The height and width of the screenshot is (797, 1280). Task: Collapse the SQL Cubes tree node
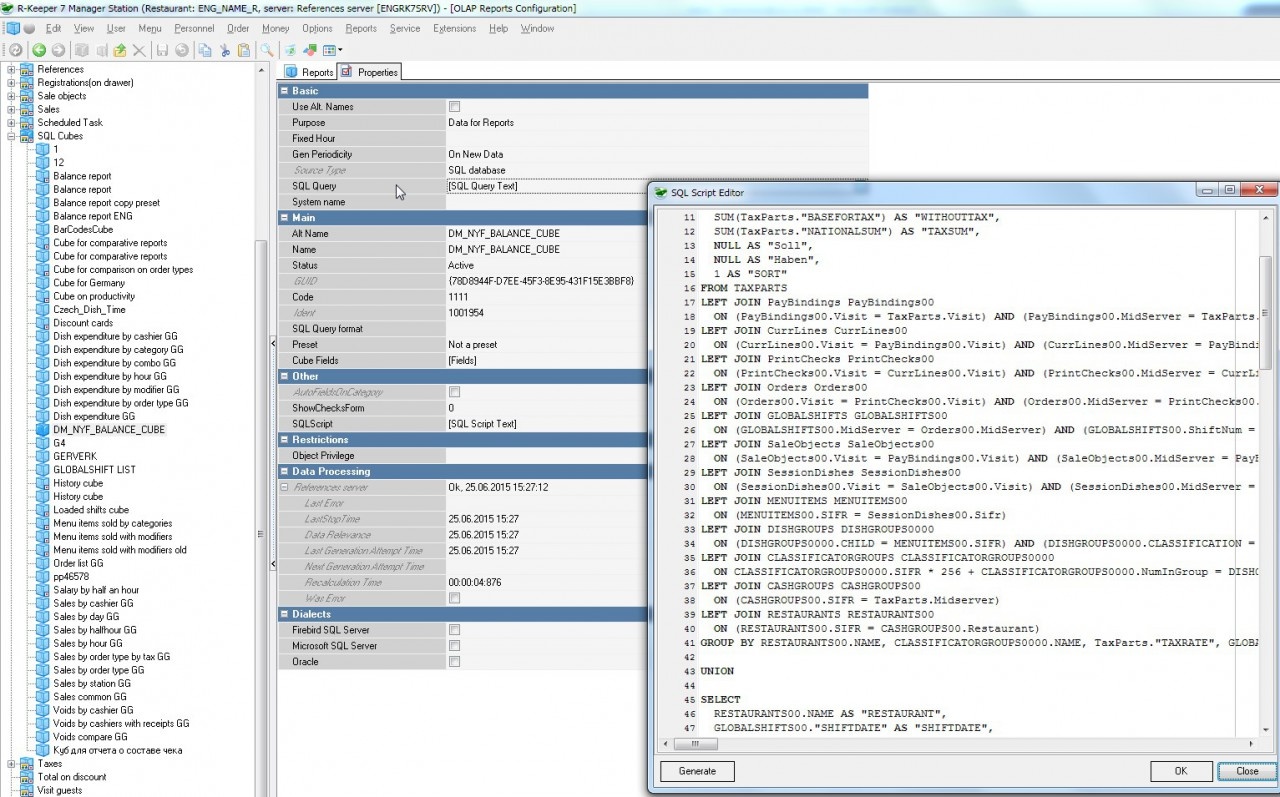[11, 136]
